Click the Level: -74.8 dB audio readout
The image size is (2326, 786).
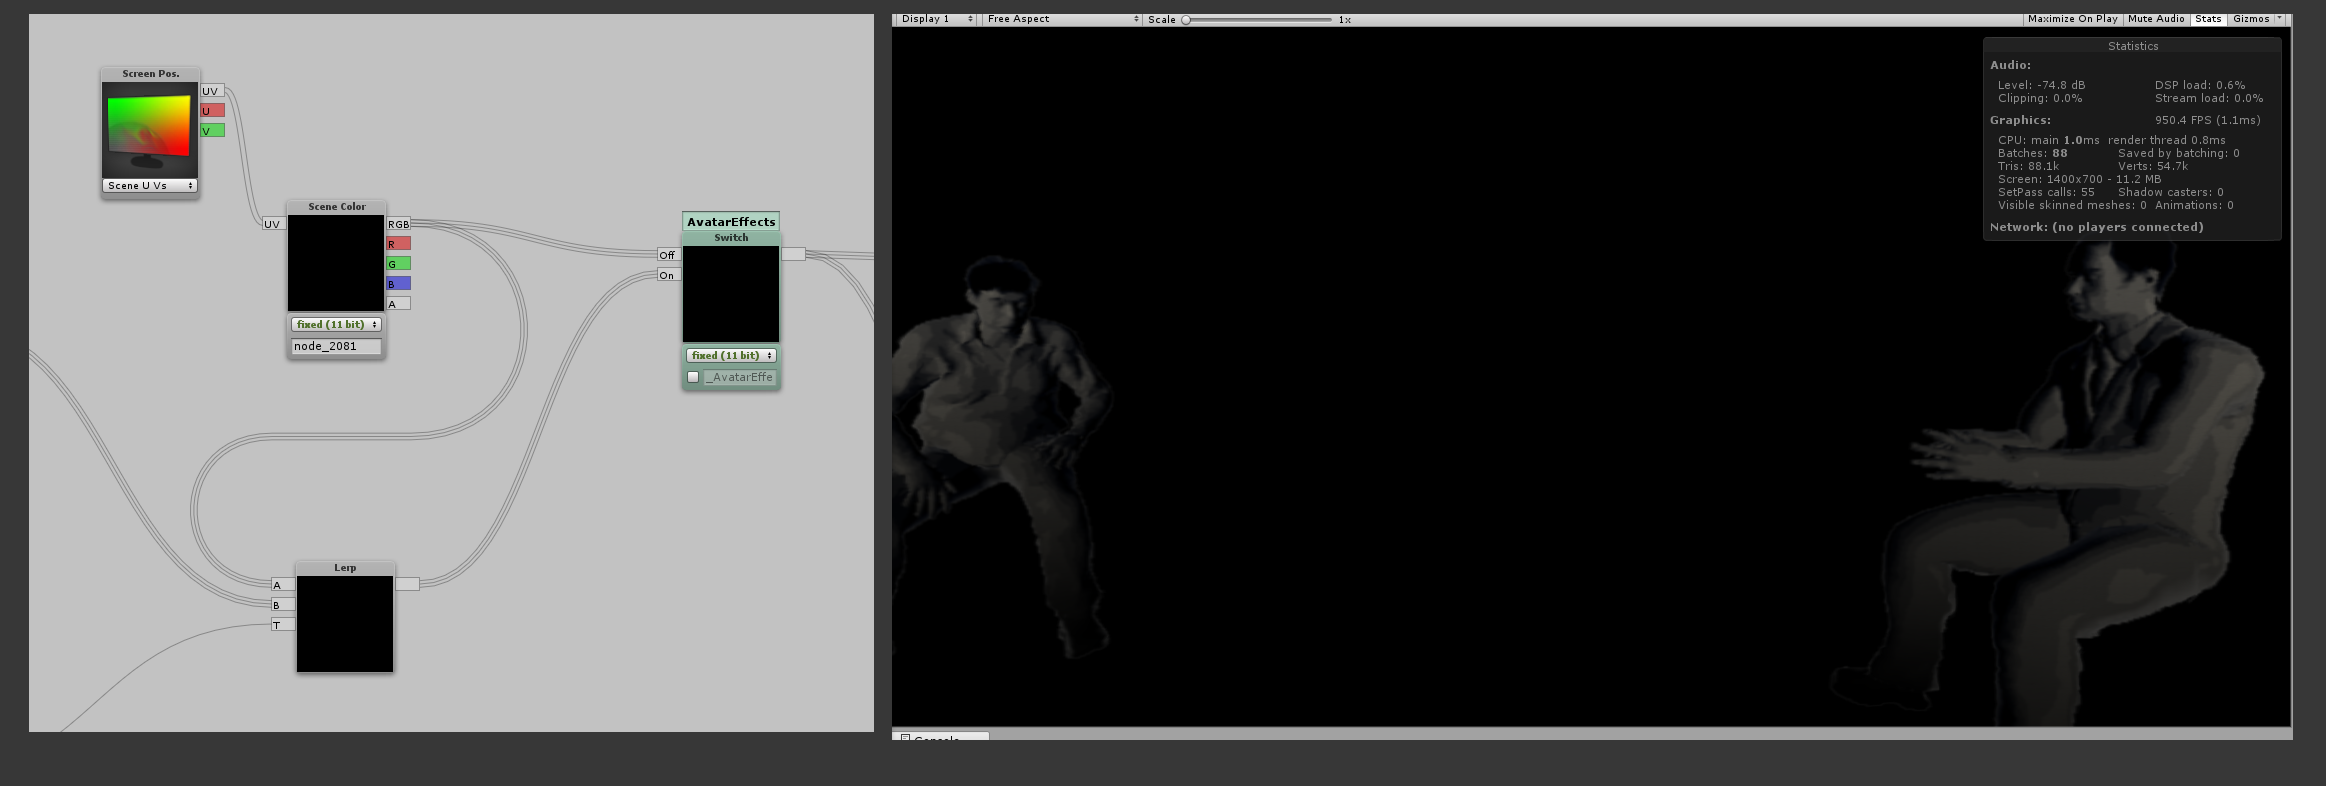coord(2041,85)
